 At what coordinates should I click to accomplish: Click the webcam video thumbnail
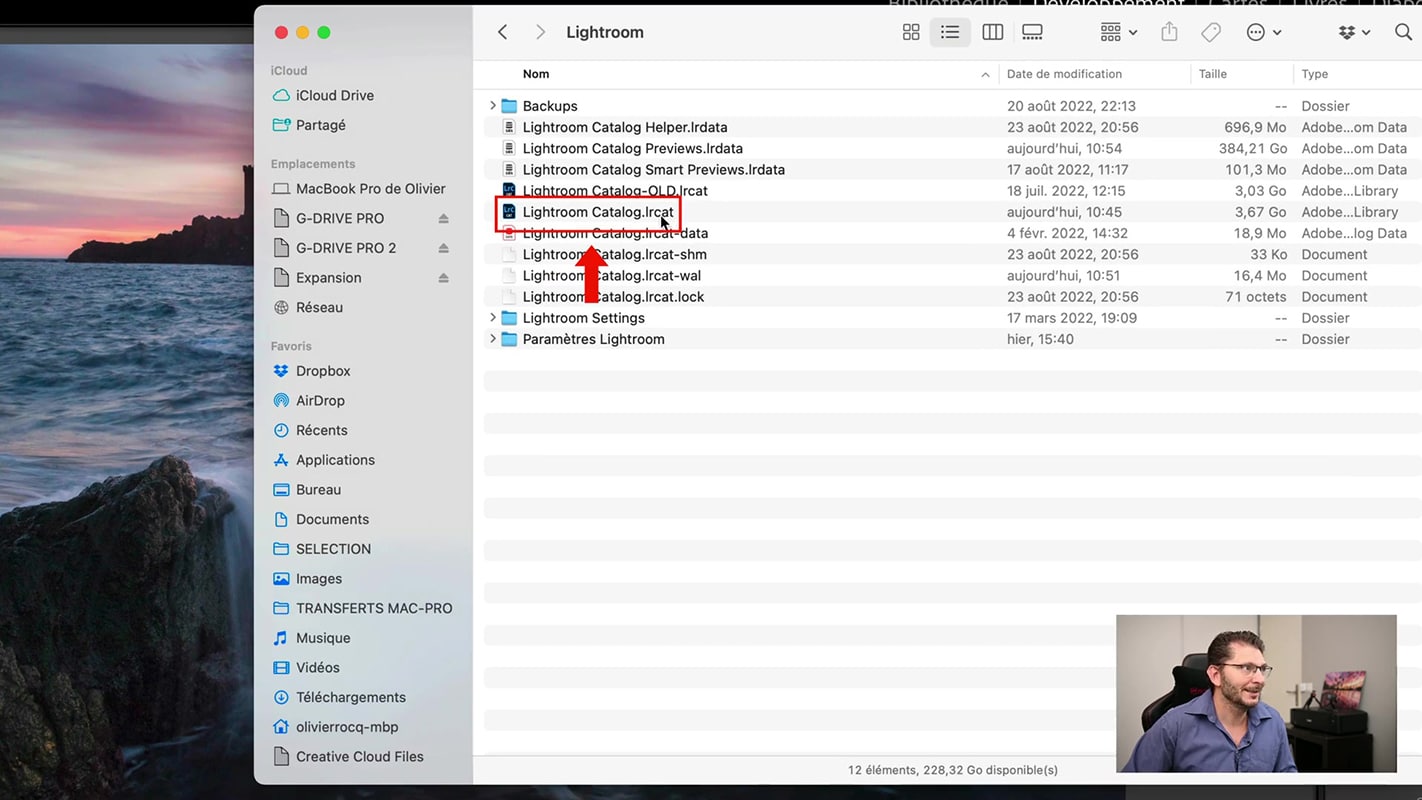pyautogui.click(x=1256, y=693)
